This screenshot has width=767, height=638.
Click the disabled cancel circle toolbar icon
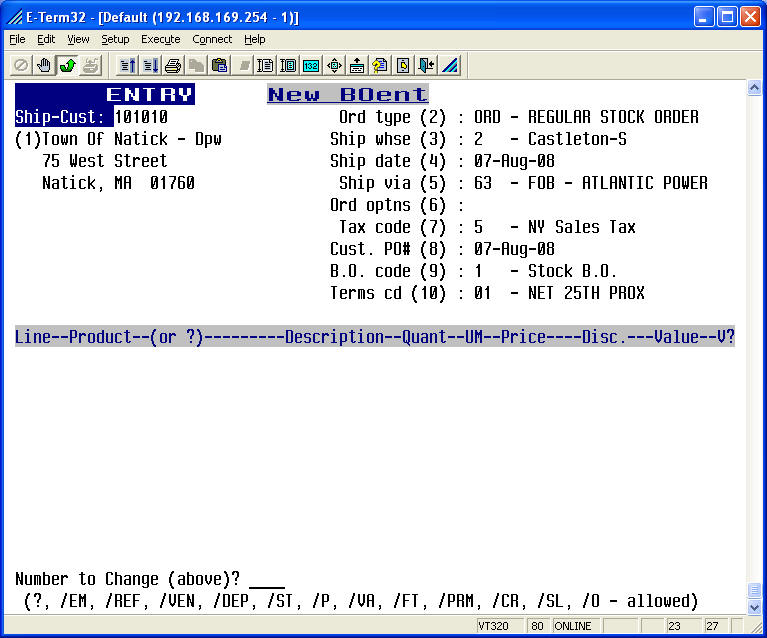tap(21, 65)
